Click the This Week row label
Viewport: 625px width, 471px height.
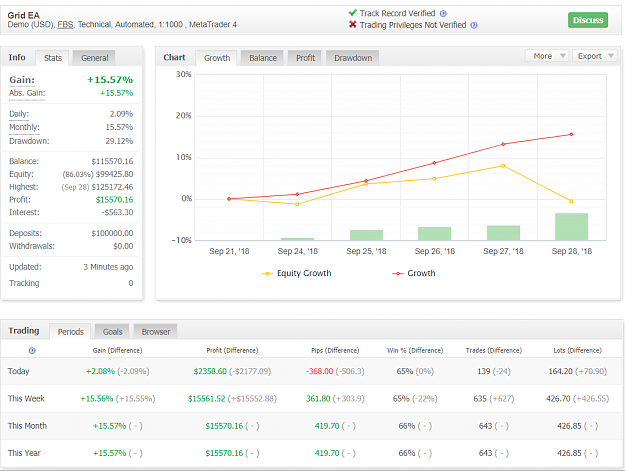(x=26, y=398)
